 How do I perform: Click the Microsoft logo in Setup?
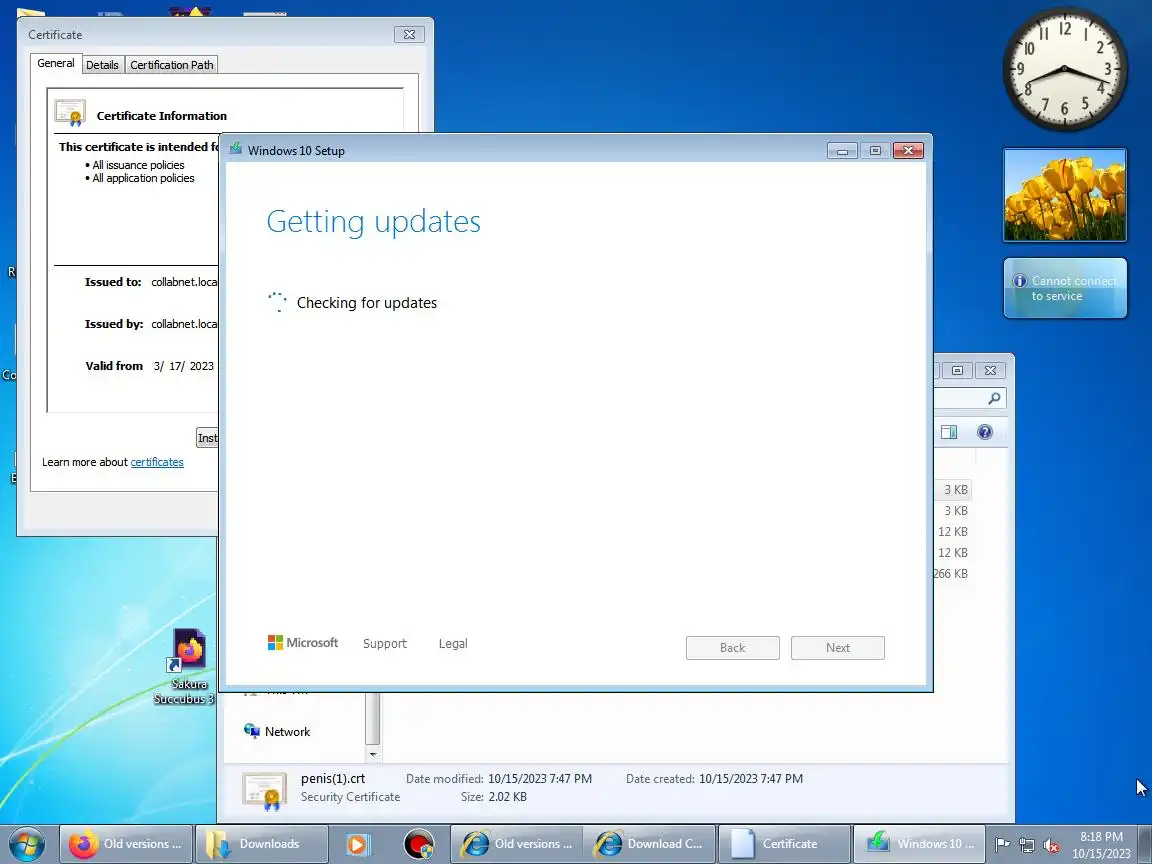(303, 643)
